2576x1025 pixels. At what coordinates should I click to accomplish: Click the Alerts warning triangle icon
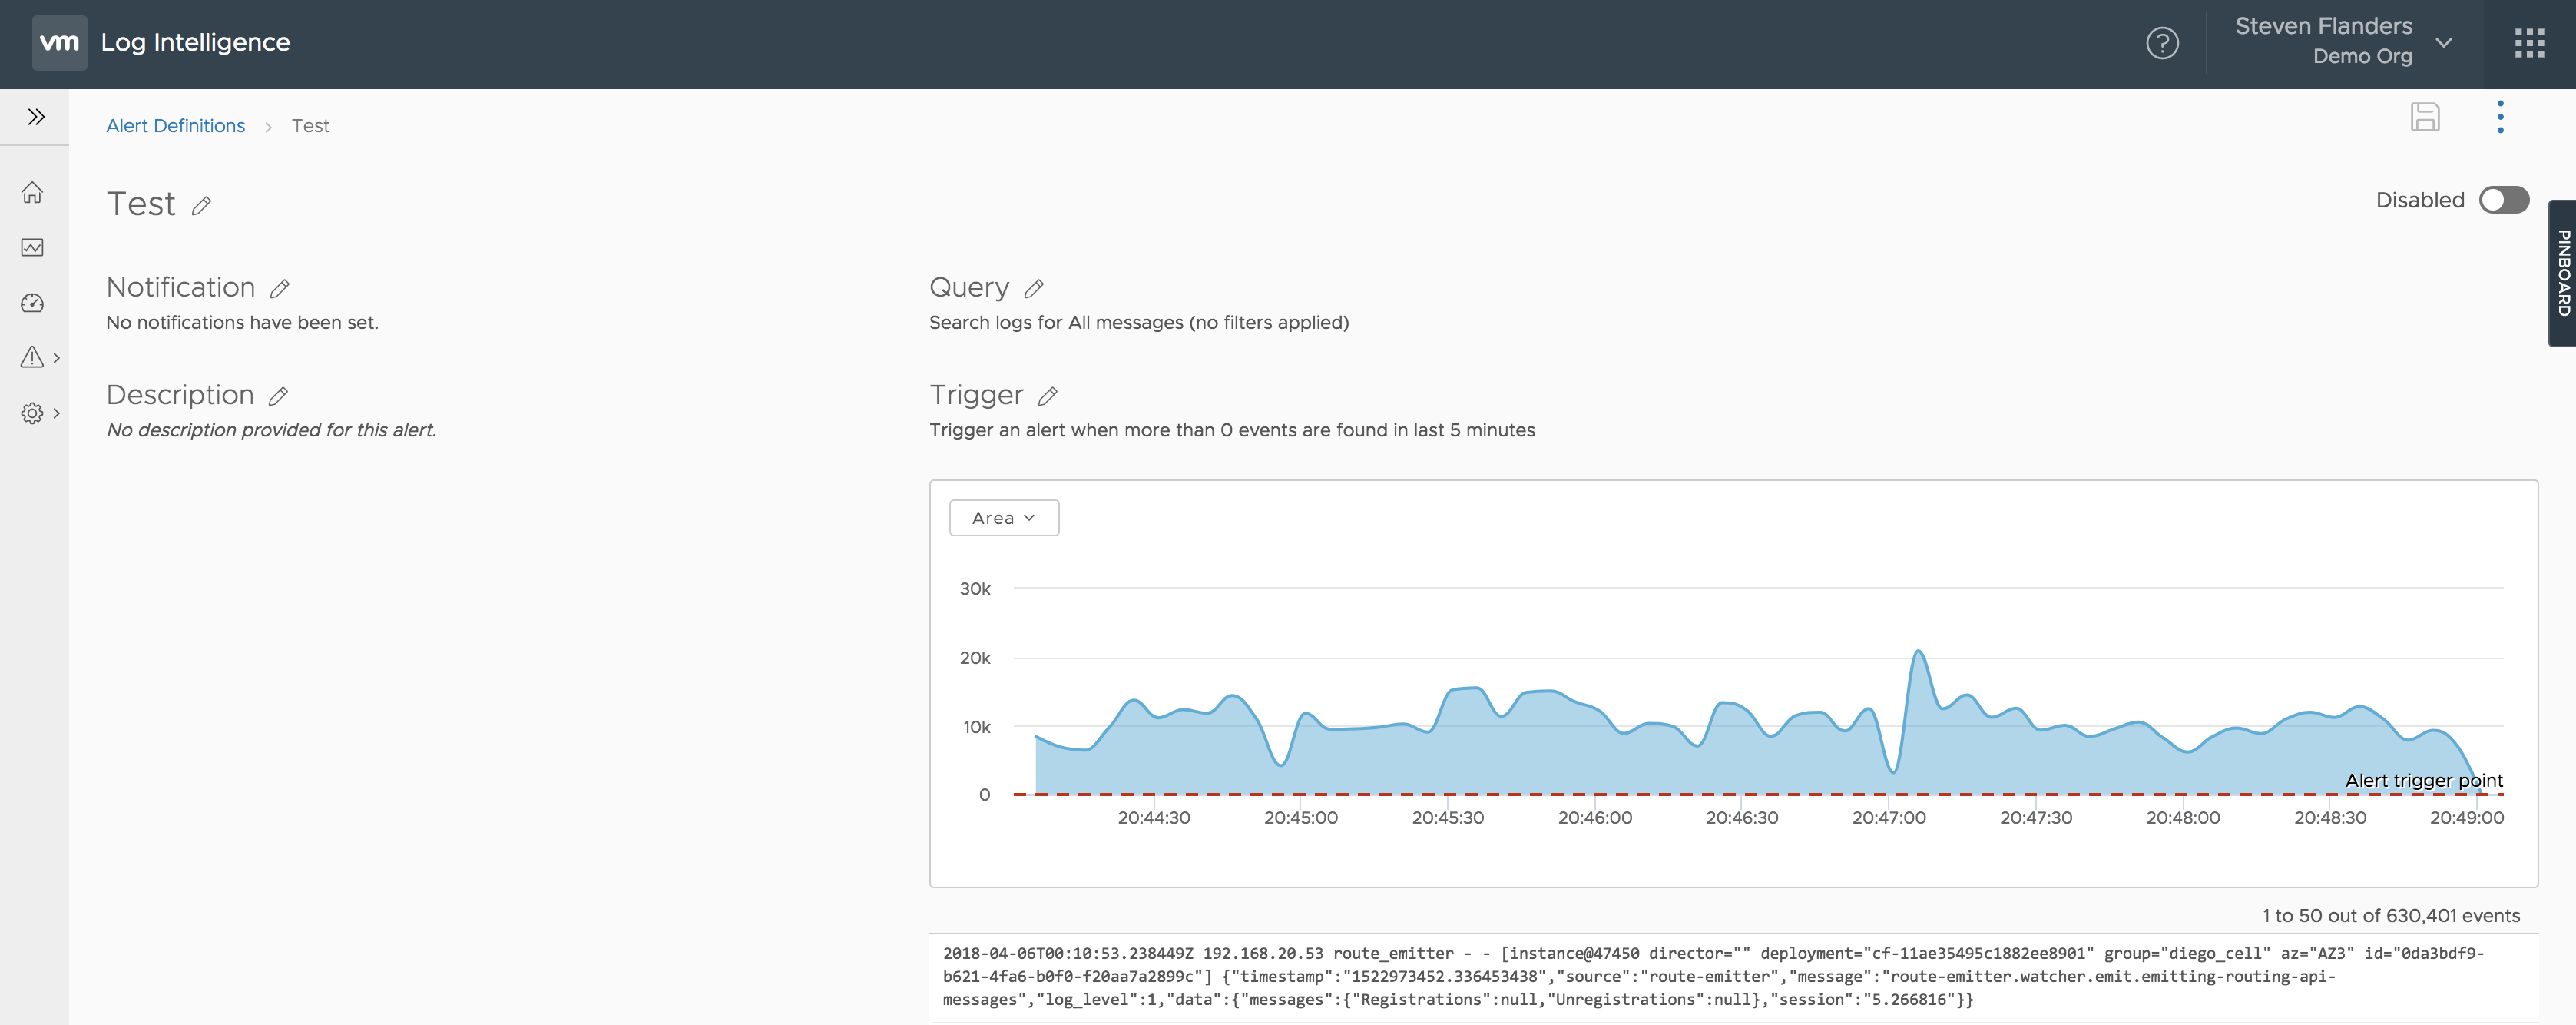click(32, 357)
